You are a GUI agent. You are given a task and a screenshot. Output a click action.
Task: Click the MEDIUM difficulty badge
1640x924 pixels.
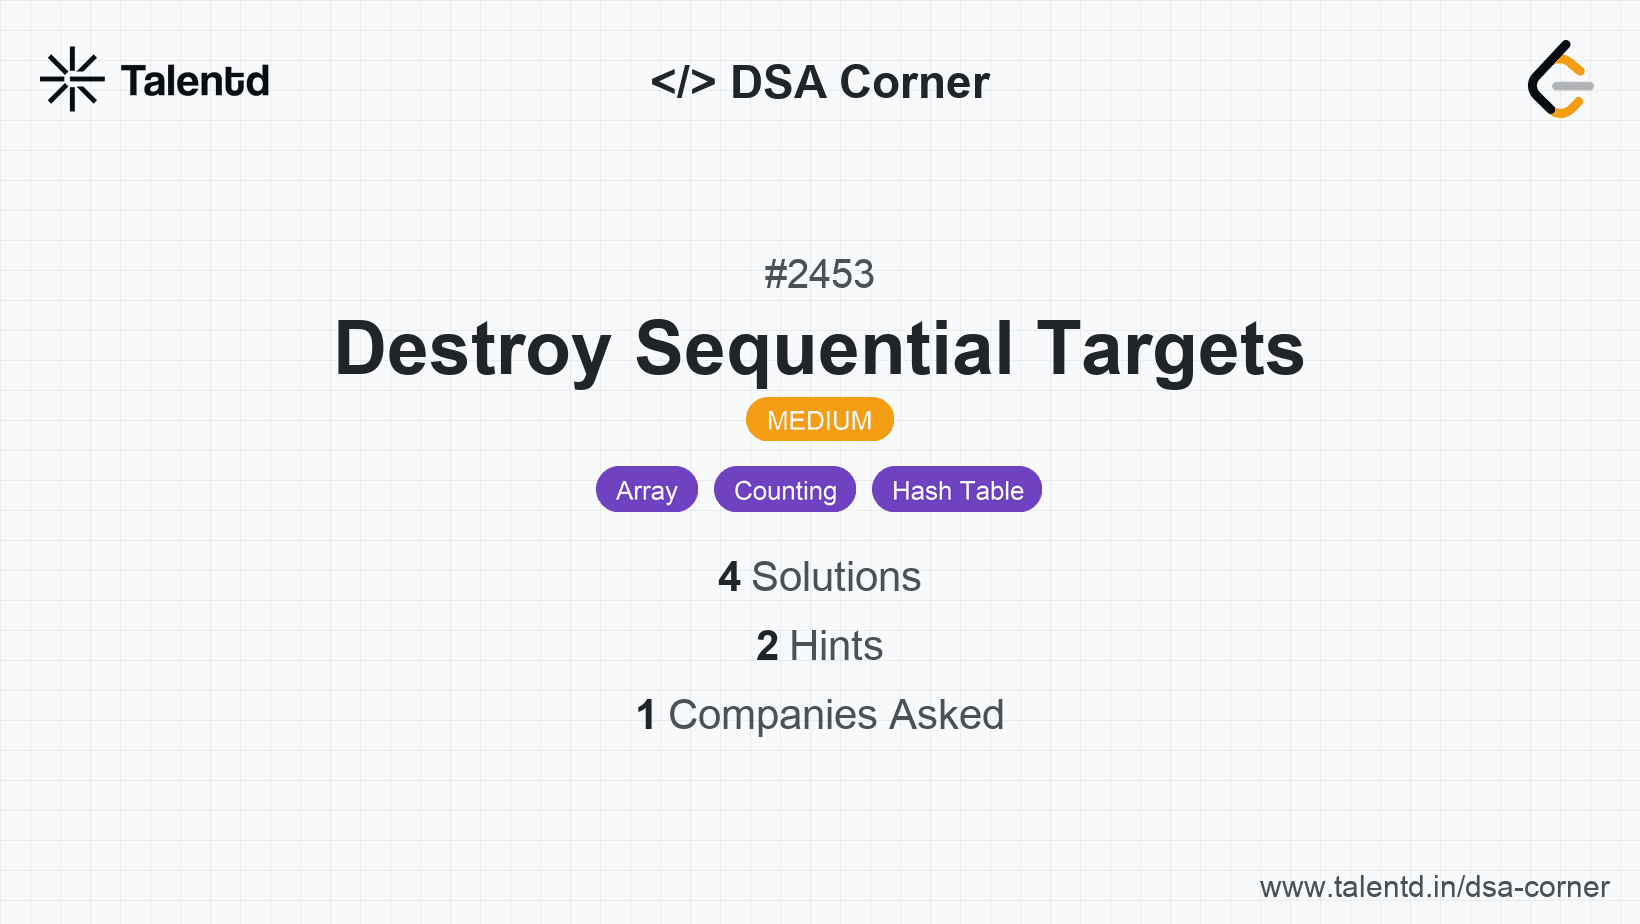point(819,420)
